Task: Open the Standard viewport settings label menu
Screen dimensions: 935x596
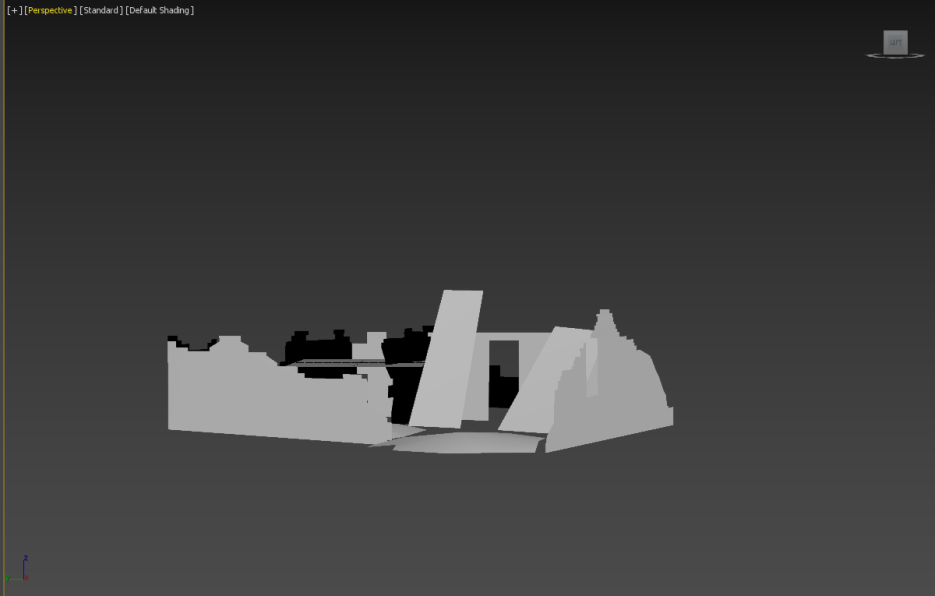Action: point(101,10)
